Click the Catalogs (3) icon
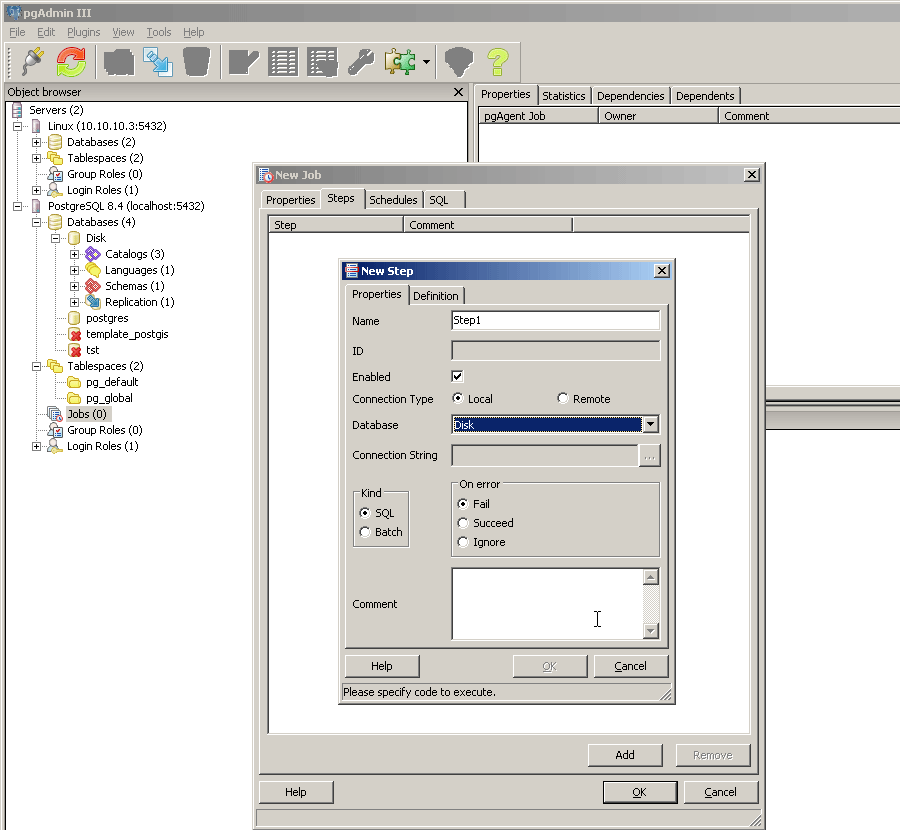This screenshot has height=830, width=900. tap(92, 254)
